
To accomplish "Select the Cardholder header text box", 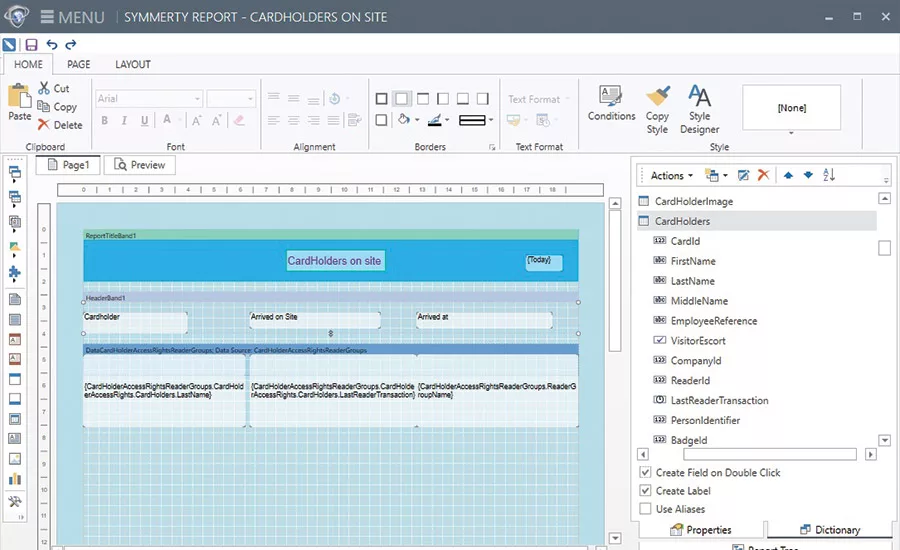I will [x=135, y=323].
